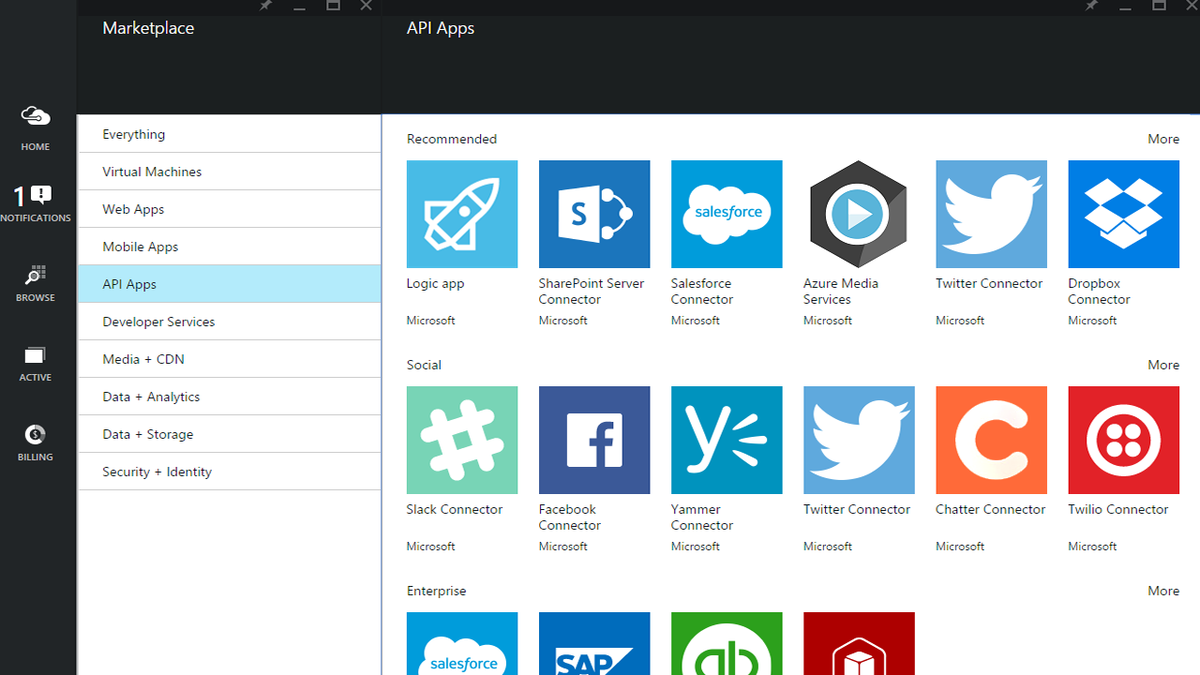
Task: Click More next to Enterprise
Action: click(x=1163, y=591)
